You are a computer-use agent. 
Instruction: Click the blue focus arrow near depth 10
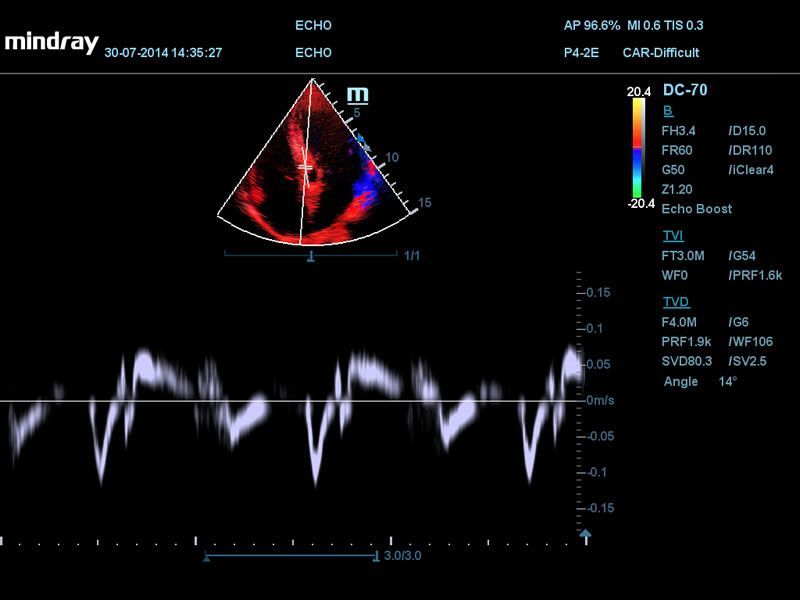[x=361, y=138]
